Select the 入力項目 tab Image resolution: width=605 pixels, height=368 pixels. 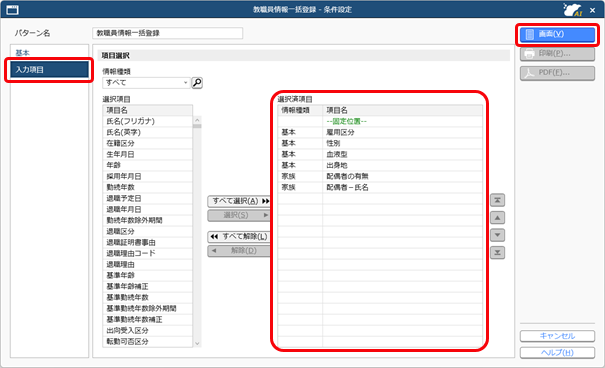tap(49, 70)
